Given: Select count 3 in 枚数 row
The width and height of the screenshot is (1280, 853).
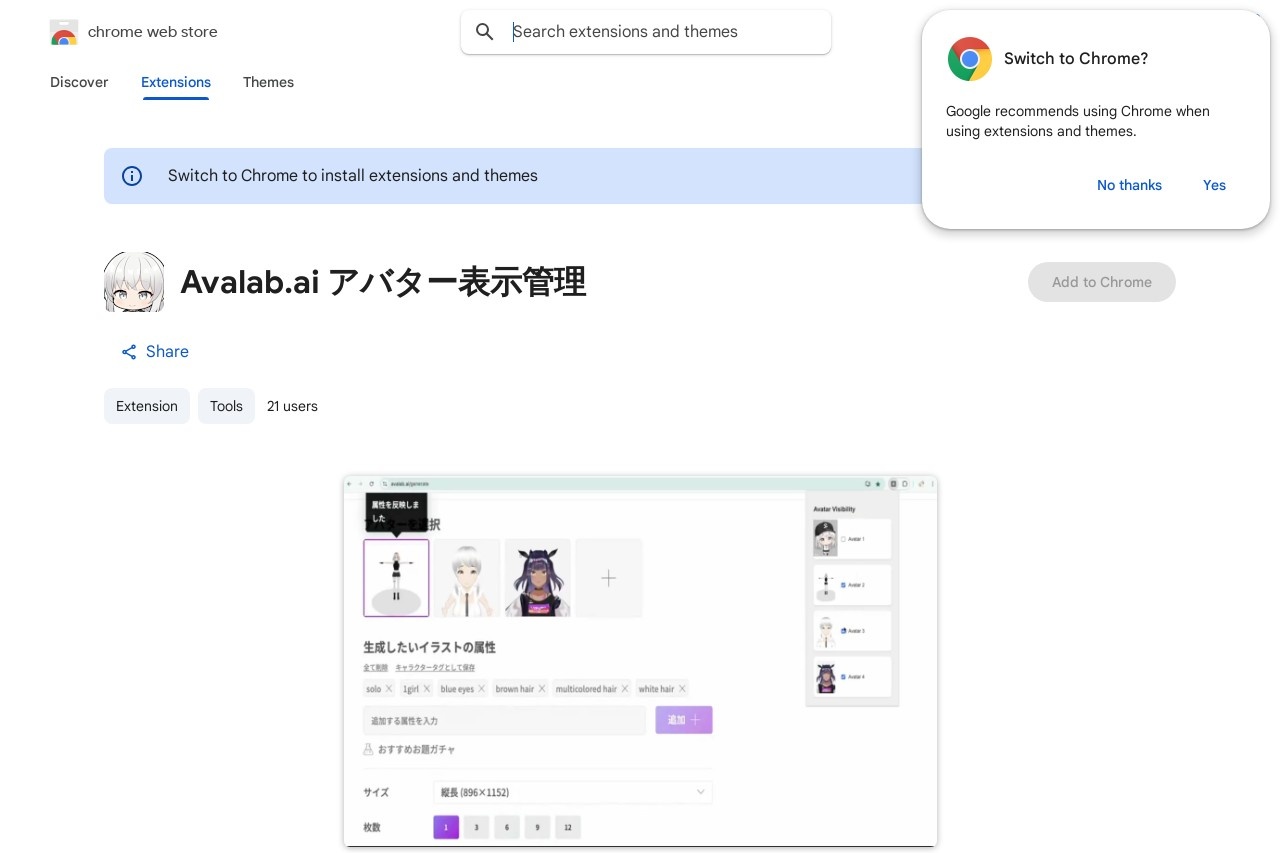Looking at the screenshot, I should point(477,827).
